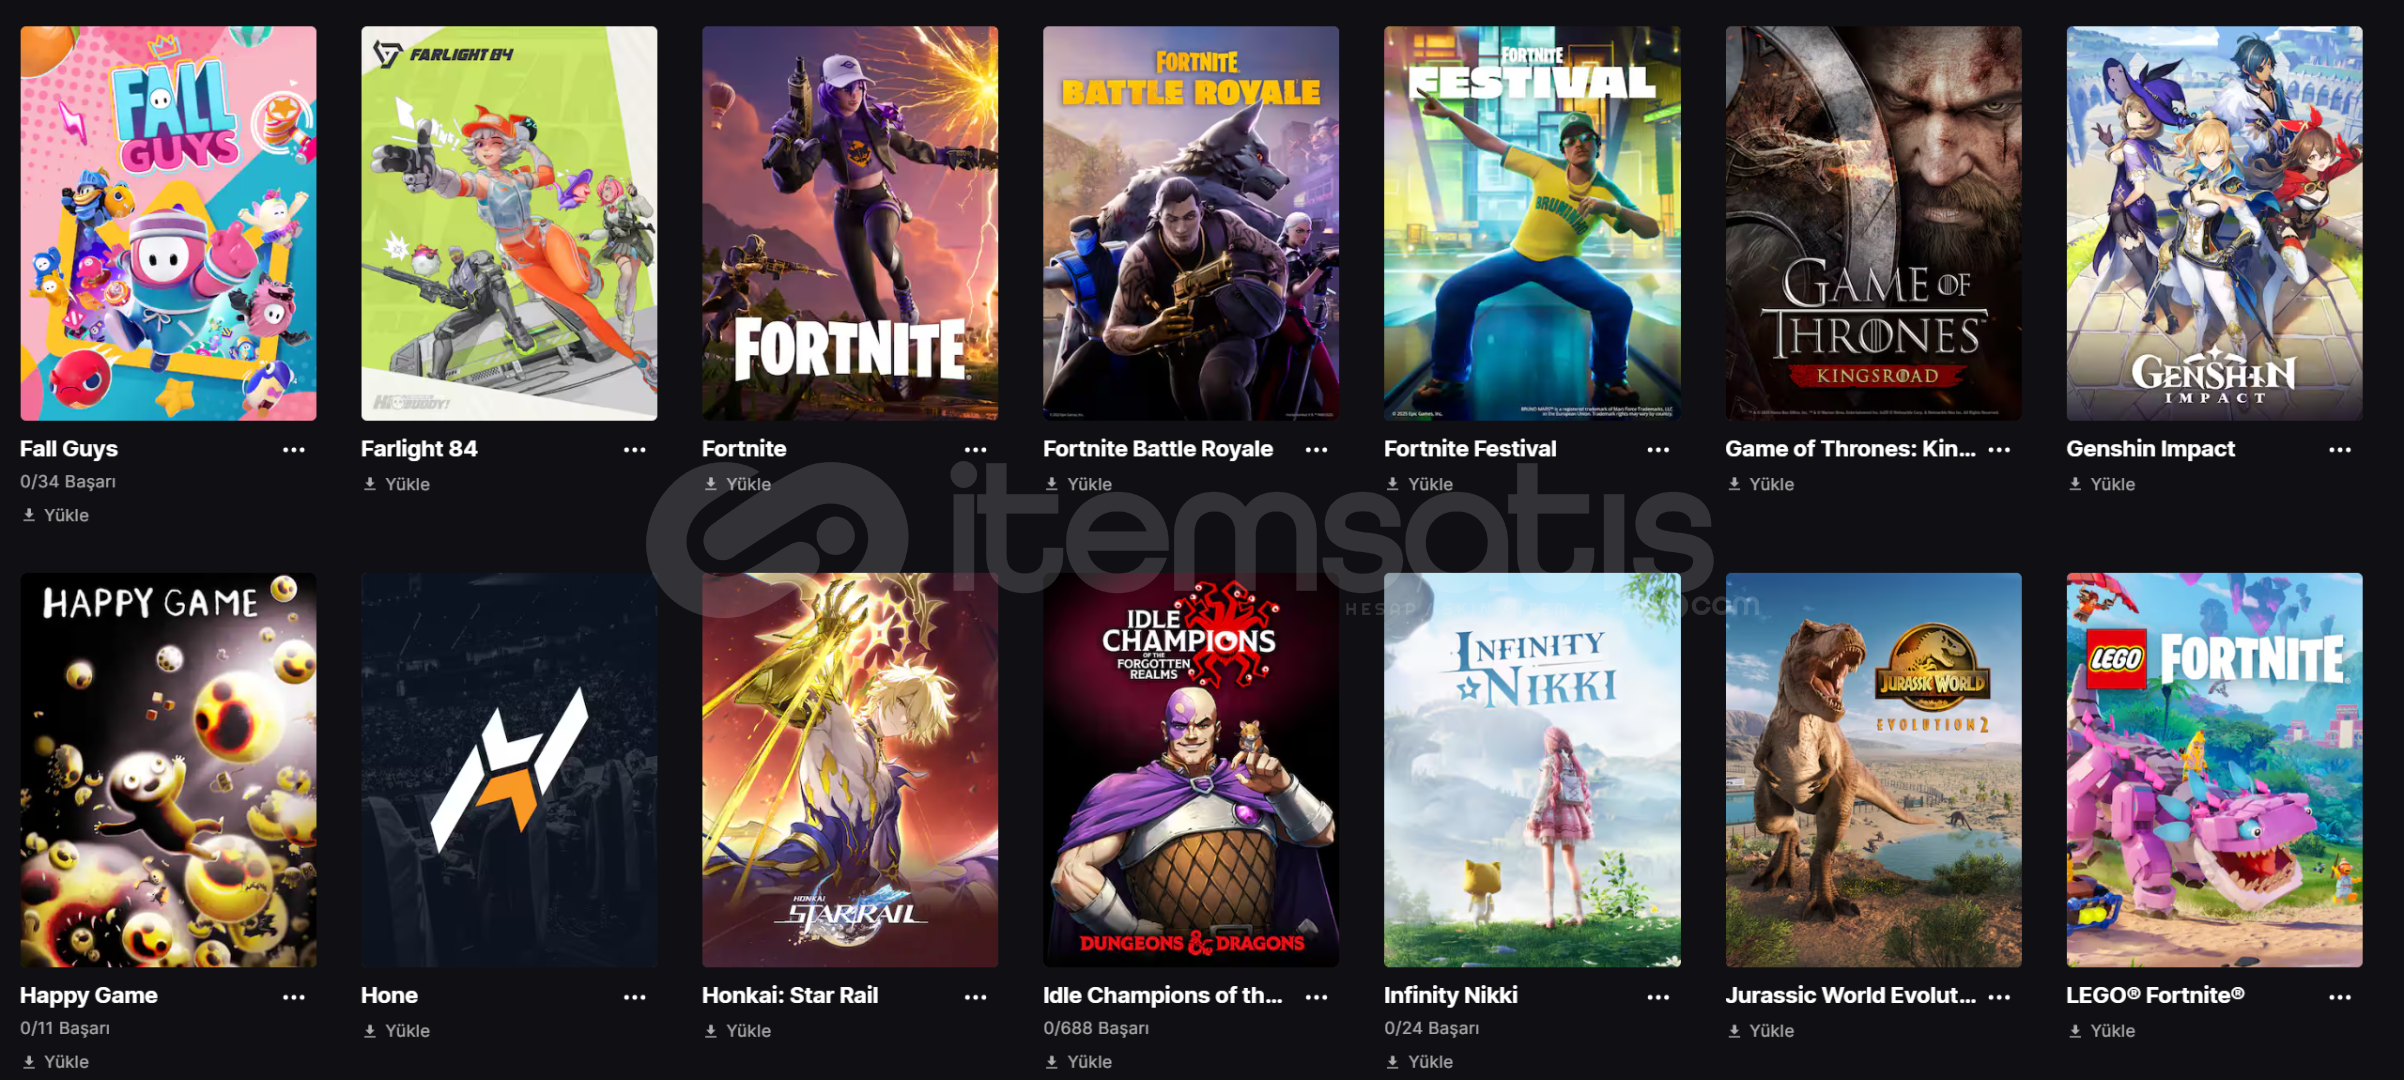Open the Happy Game title link
Viewport: 2404px width, 1080px height.
point(89,995)
